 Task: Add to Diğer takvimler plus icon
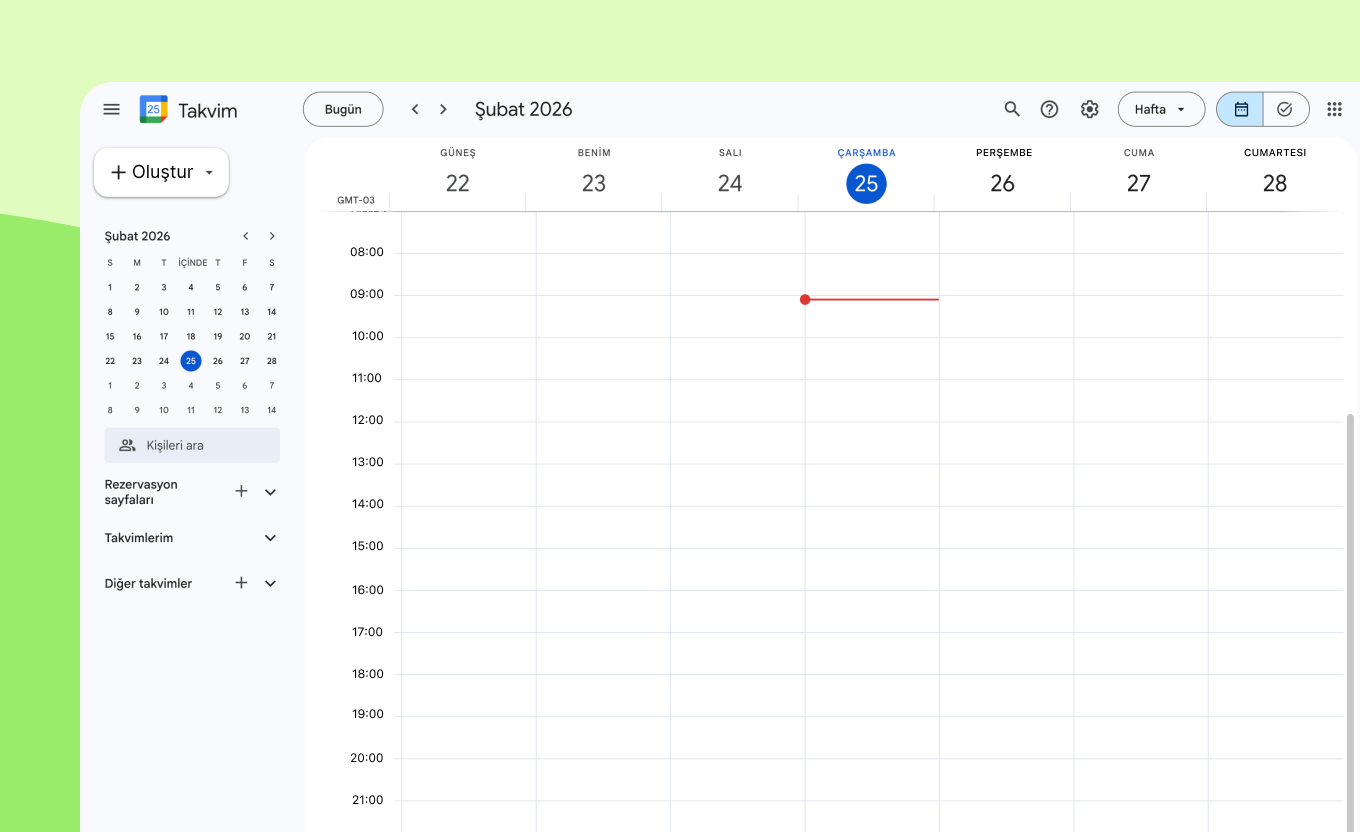[241, 583]
